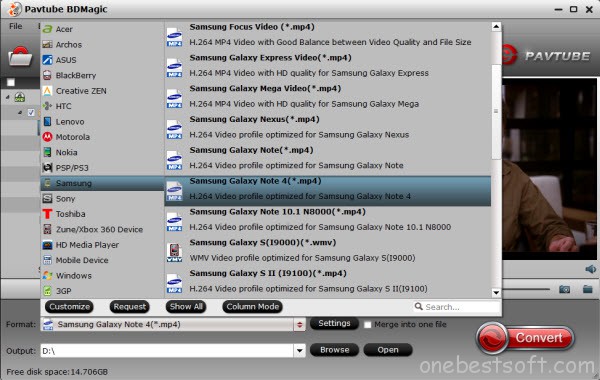The width and height of the screenshot is (600, 380).
Task: Open the Format dropdown arrow
Action: [x=300, y=325]
